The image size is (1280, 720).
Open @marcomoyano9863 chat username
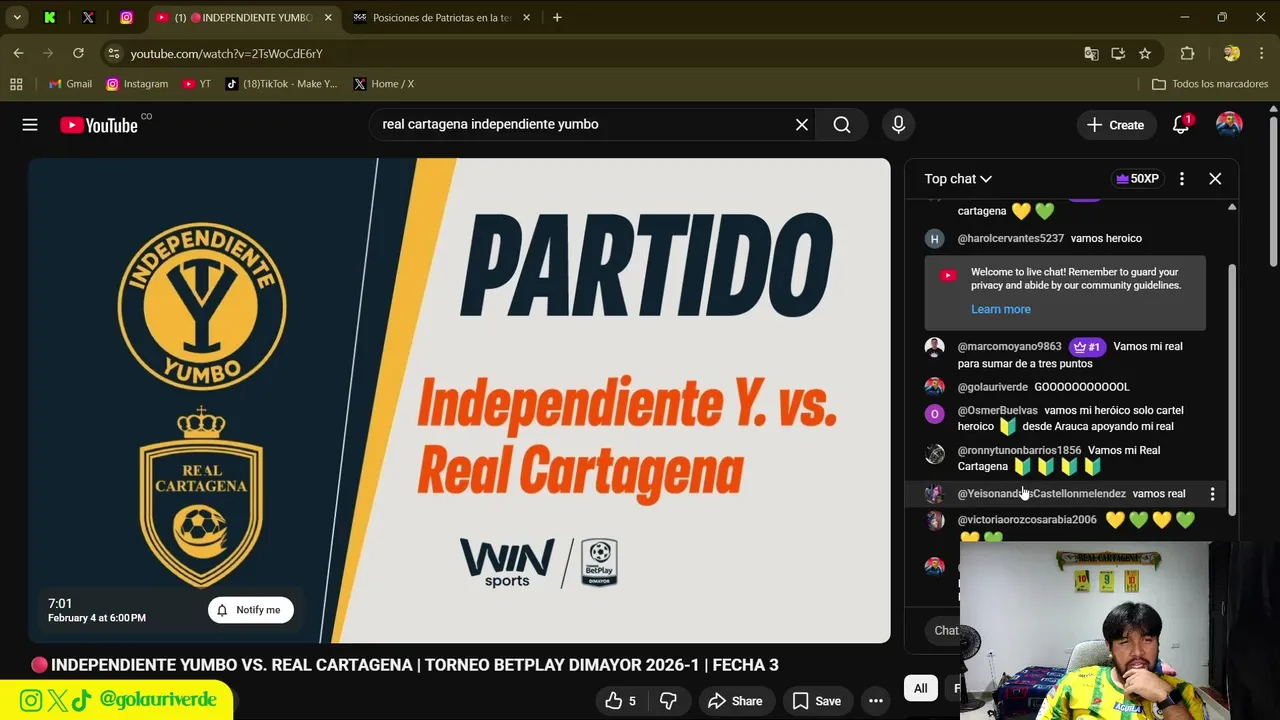click(x=1009, y=347)
